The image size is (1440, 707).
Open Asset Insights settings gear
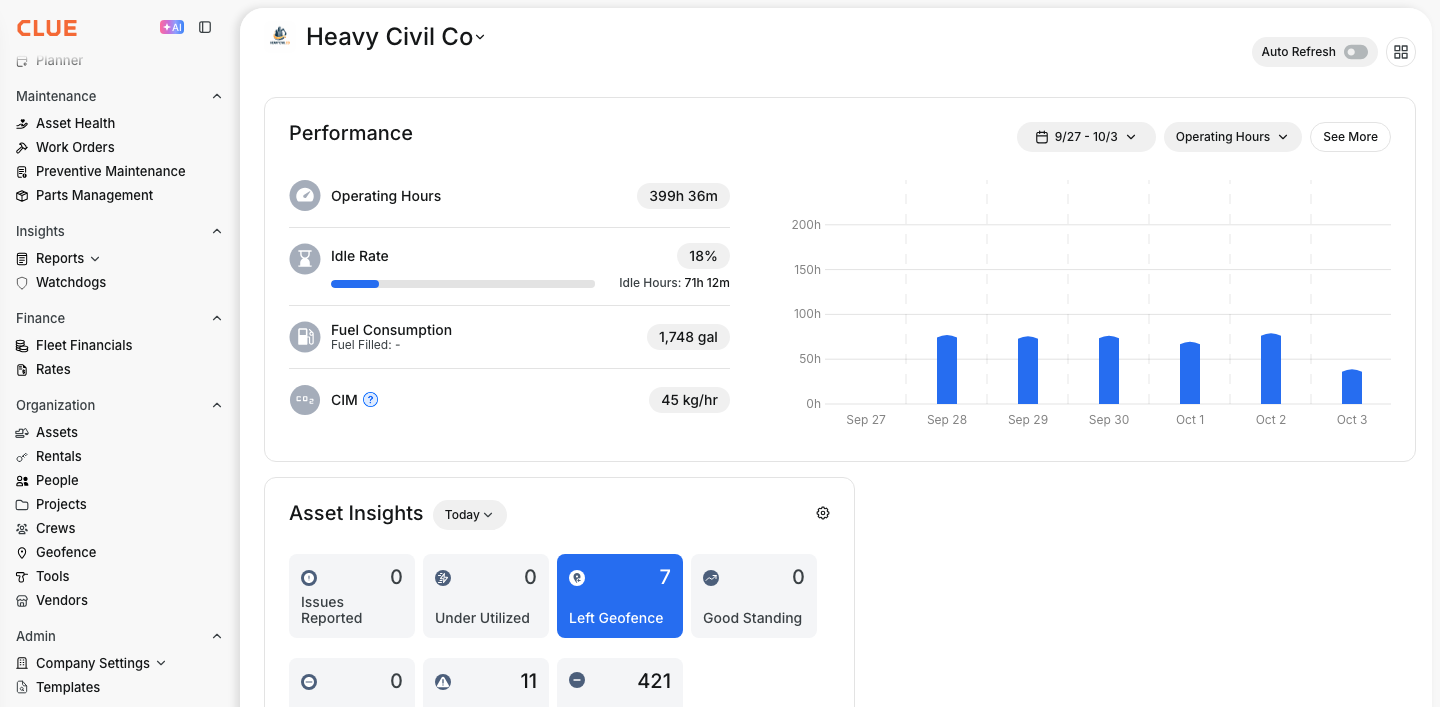pos(823,513)
